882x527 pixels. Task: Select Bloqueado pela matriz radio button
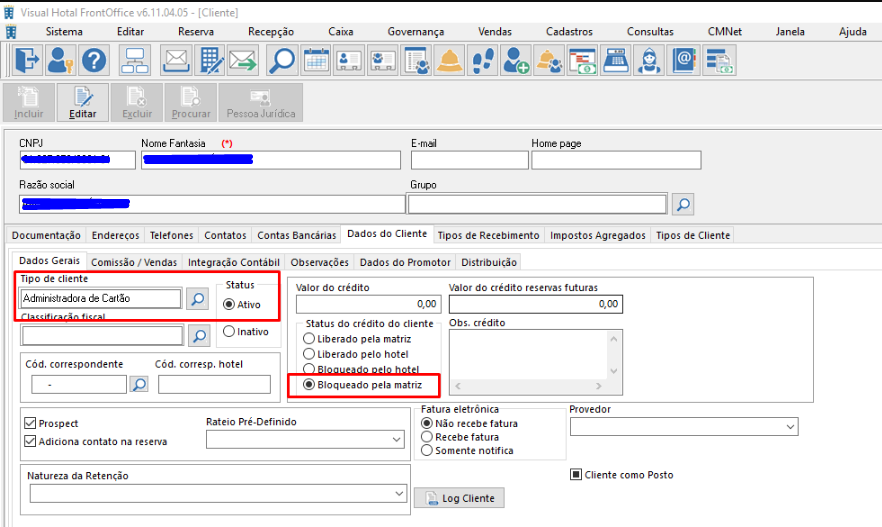tap(309, 384)
